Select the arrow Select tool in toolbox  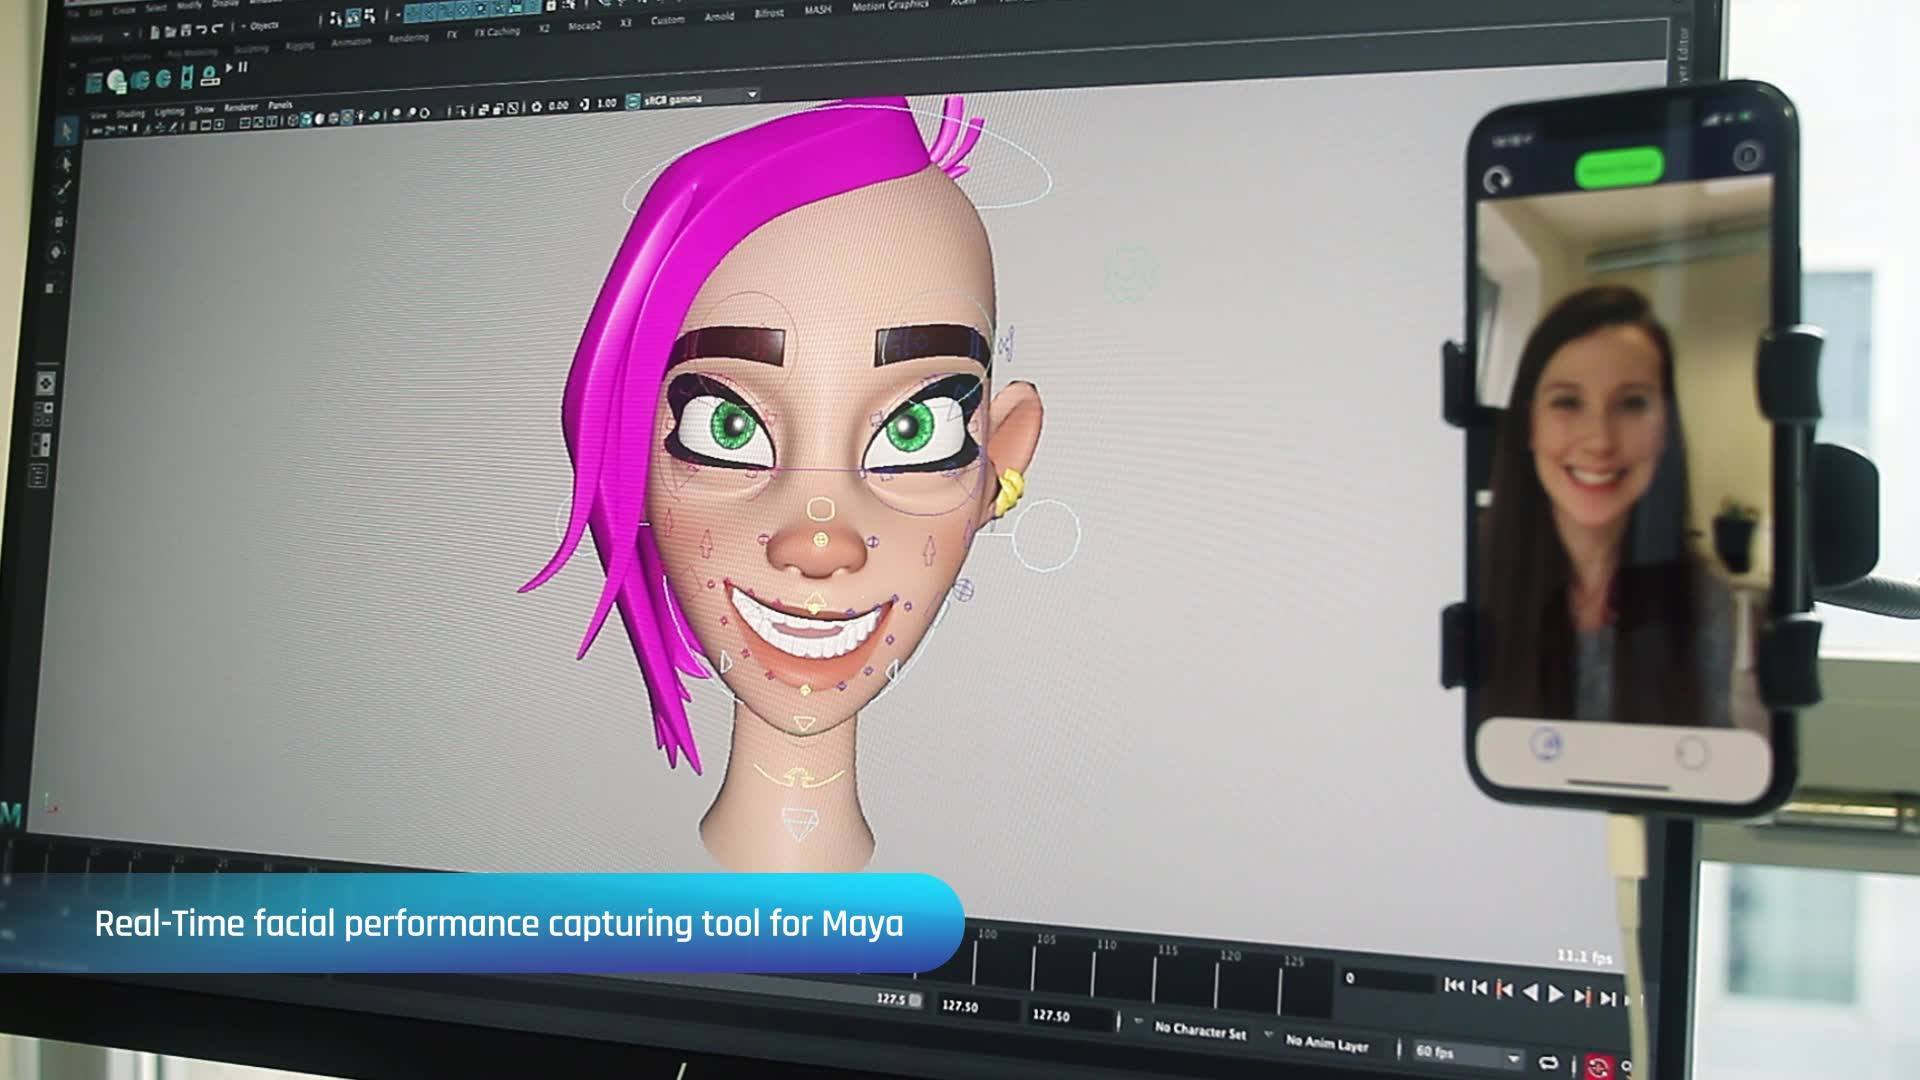[66, 132]
